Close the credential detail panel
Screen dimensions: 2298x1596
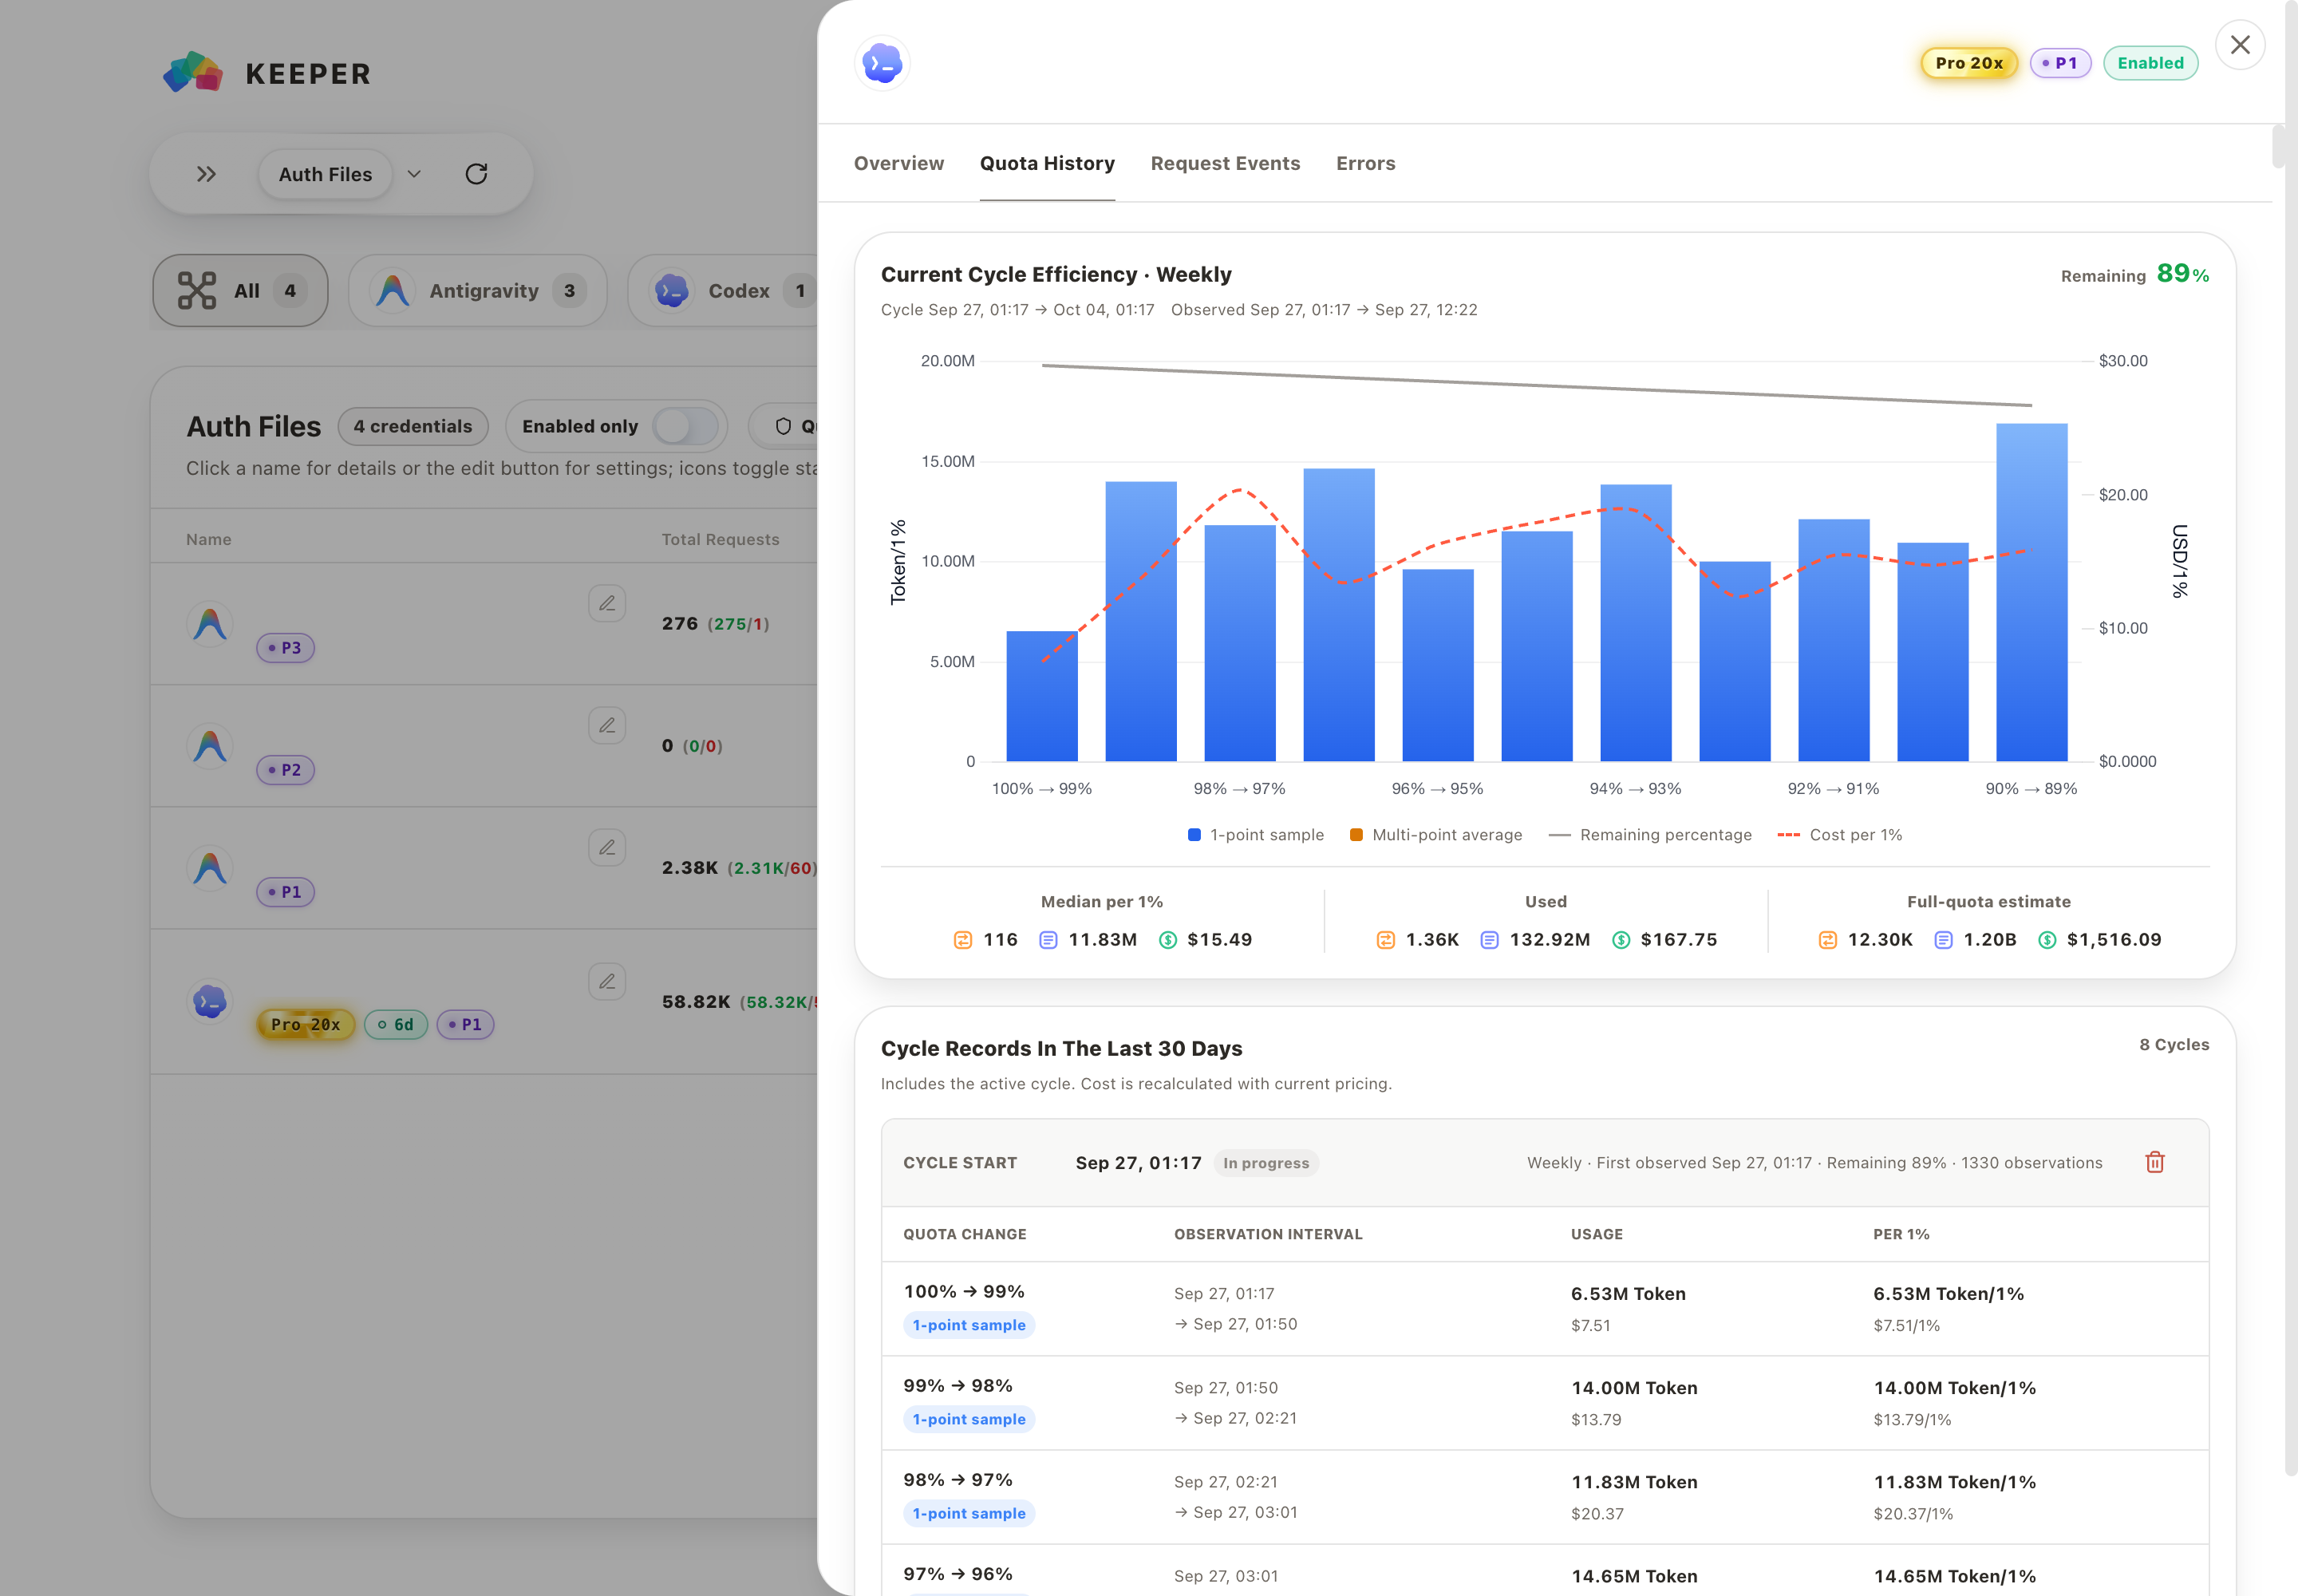(2240, 45)
